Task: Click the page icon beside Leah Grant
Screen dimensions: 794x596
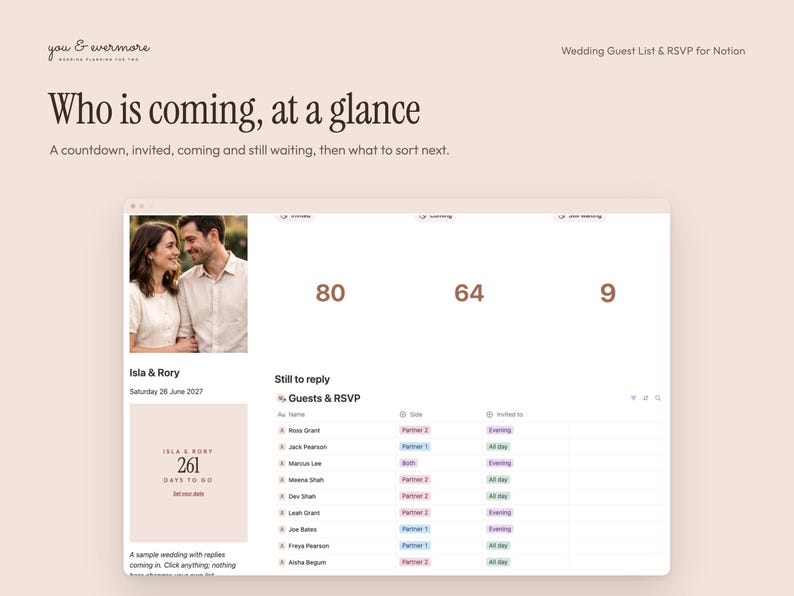Action: tap(282, 513)
